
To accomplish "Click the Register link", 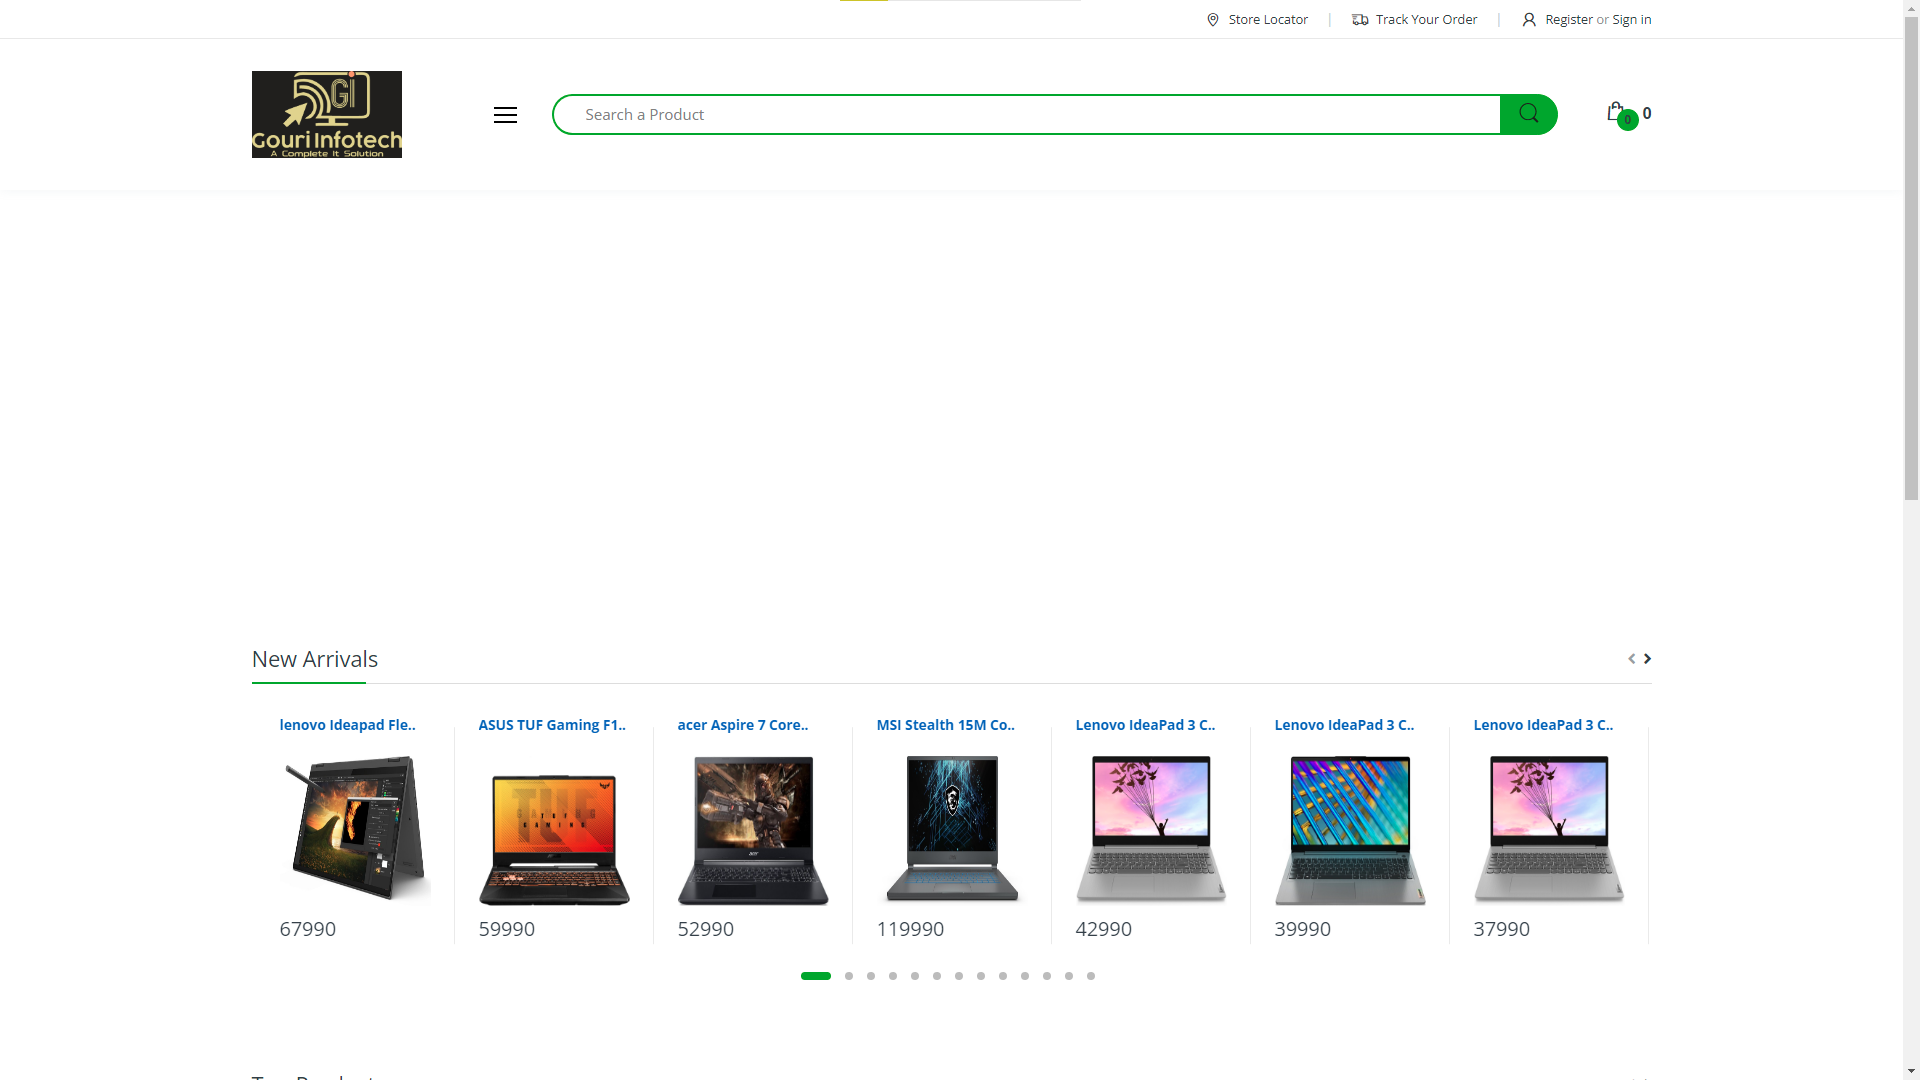I will (x=1569, y=20).
